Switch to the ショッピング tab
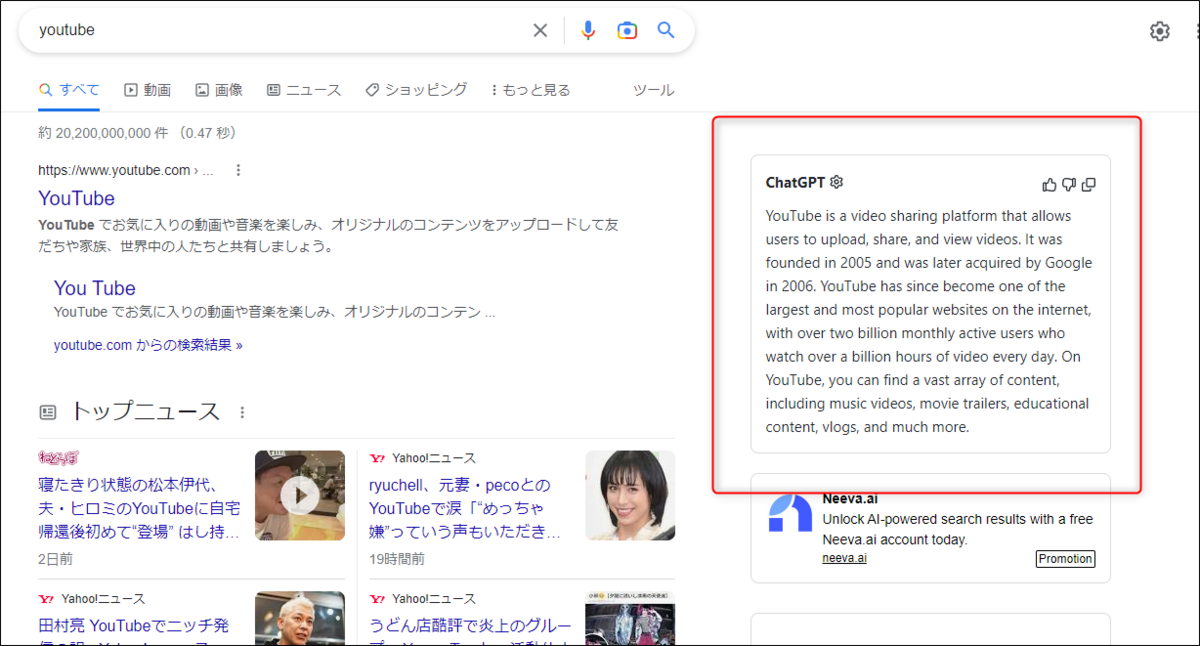The image size is (1200, 646). pyautogui.click(x=416, y=90)
